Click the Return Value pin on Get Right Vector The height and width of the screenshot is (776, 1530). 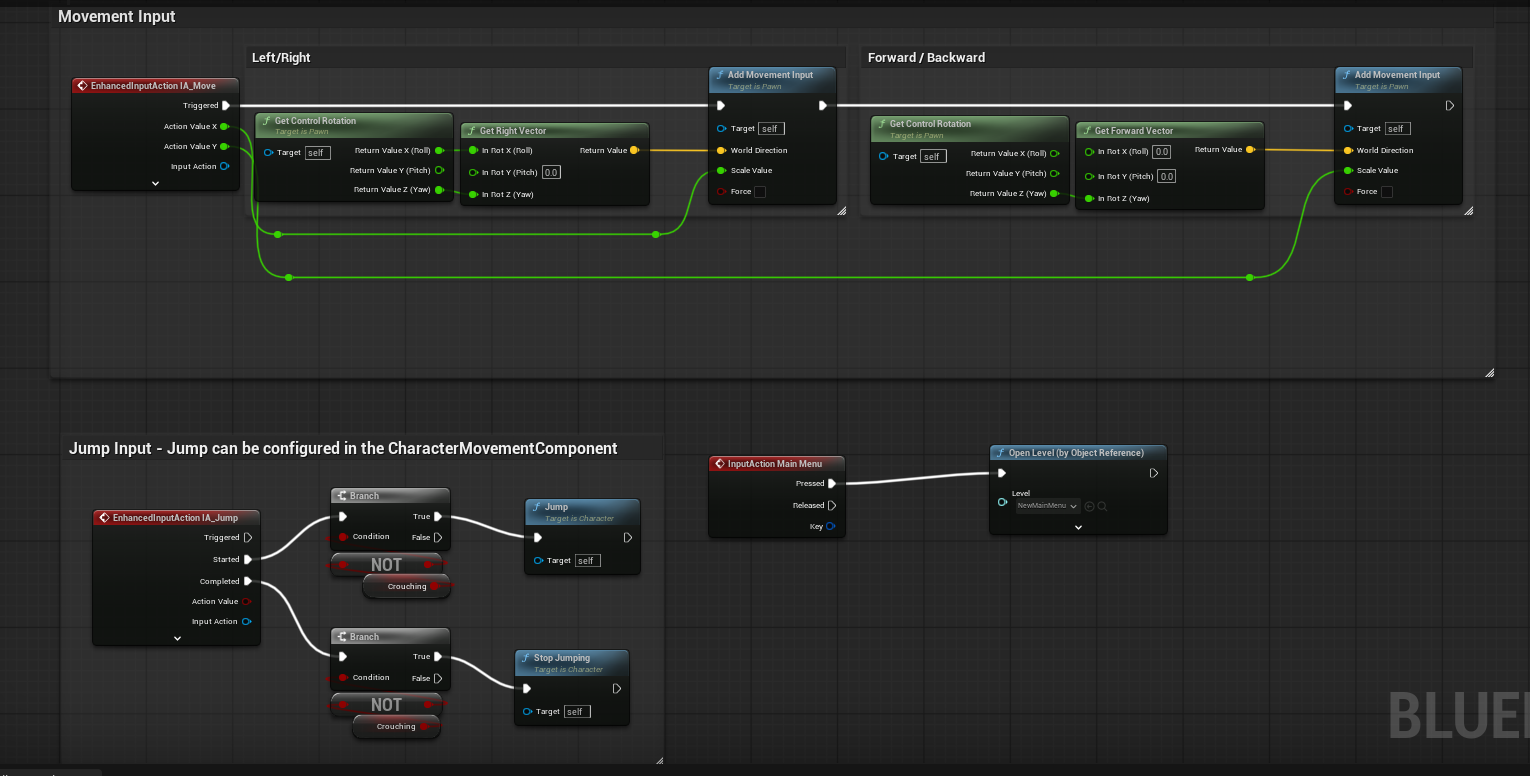point(634,150)
